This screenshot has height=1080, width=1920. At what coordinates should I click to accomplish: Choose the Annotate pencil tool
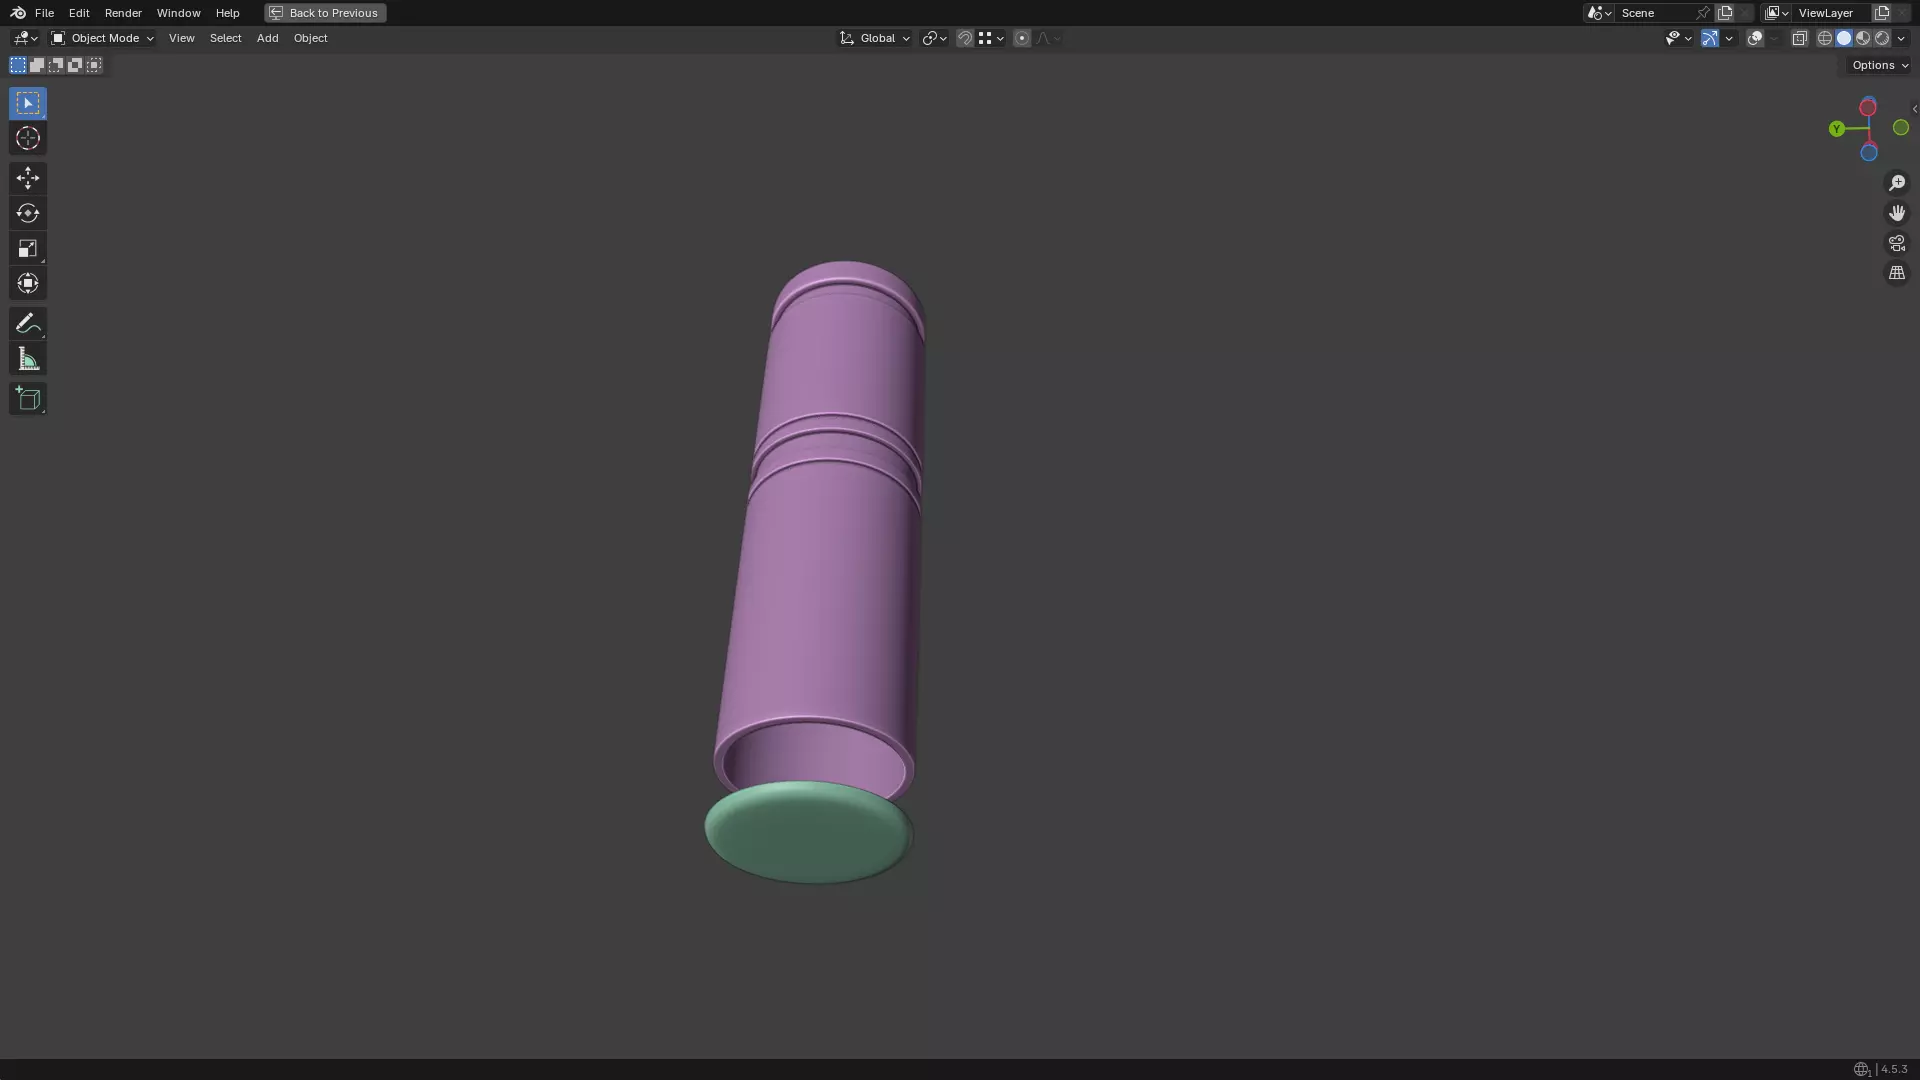[x=27, y=323]
